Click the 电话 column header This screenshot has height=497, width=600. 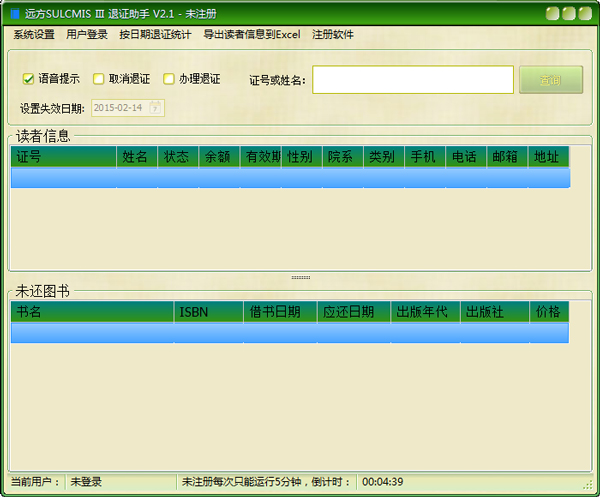point(466,157)
